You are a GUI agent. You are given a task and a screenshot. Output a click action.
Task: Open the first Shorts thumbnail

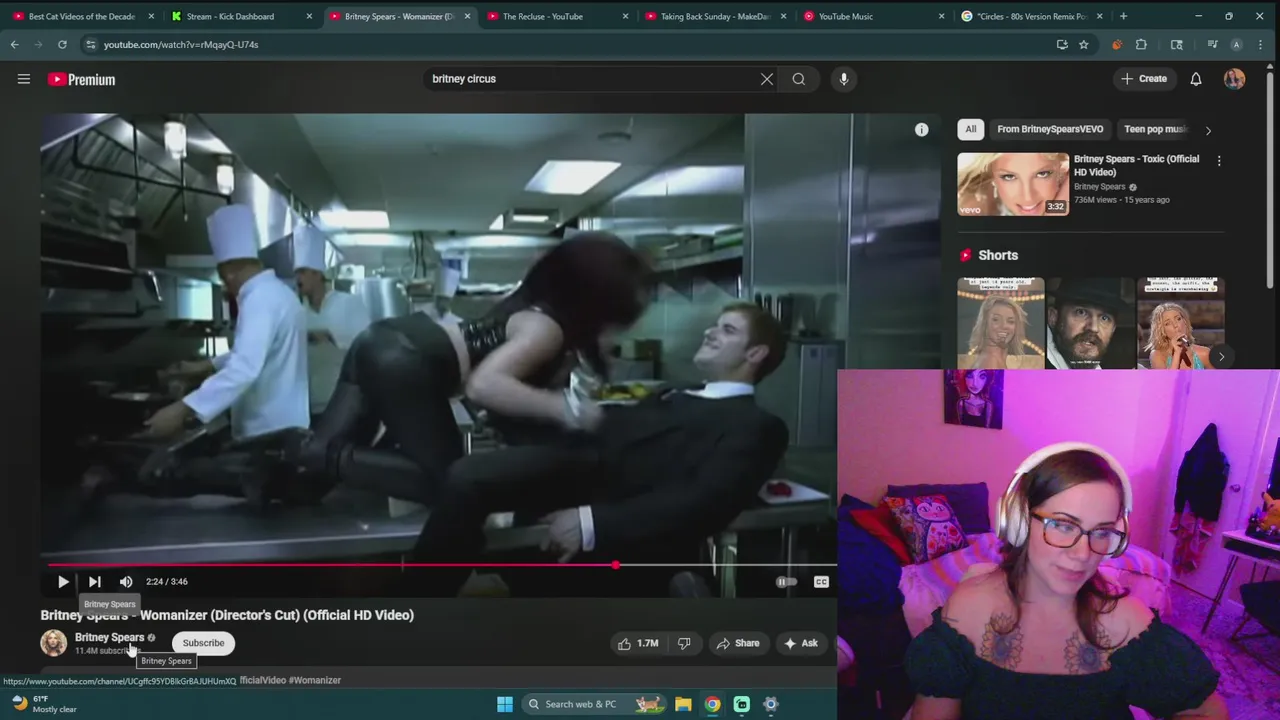(x=1000, y=324)
